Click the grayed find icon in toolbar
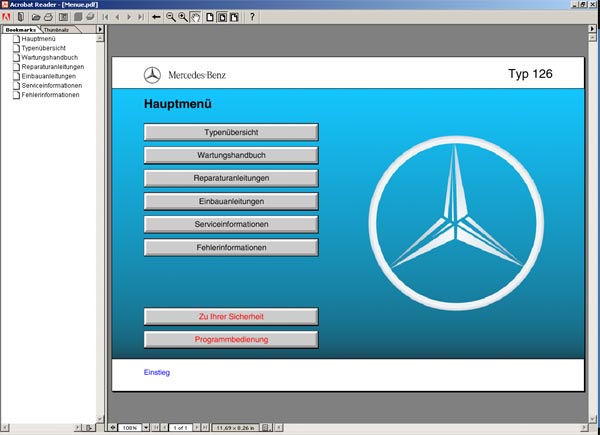This screenshot has width=600, height=435. pyautogui.click(x=78, y=17)
